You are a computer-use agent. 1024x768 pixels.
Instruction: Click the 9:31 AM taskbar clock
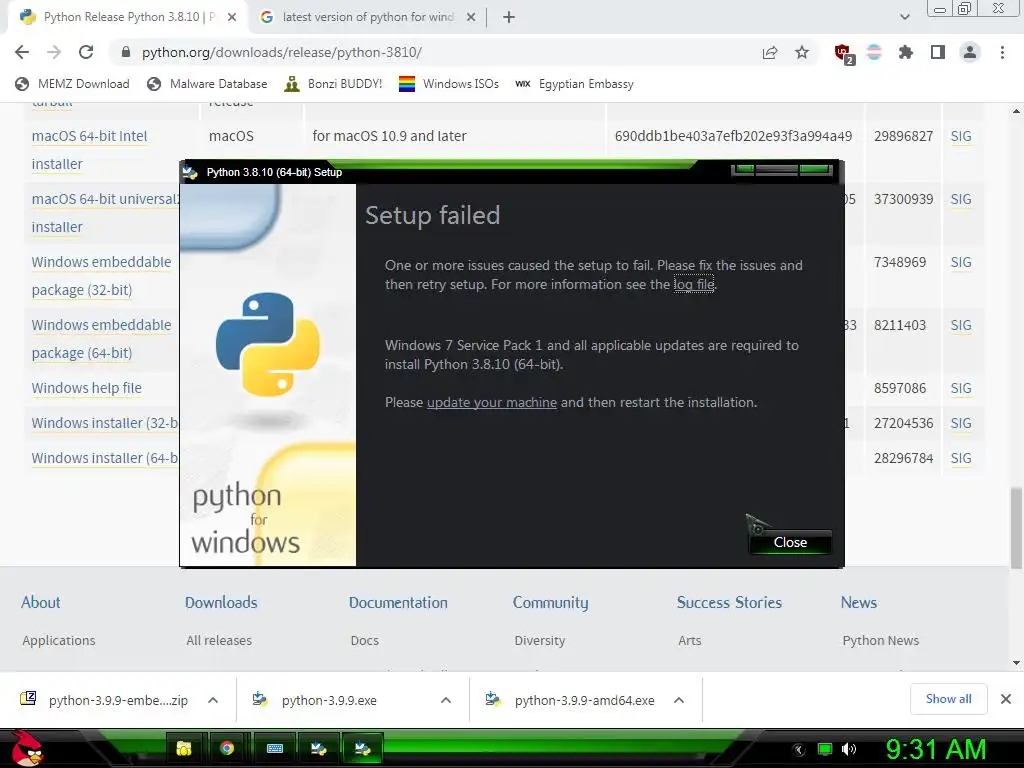point(935,749)
